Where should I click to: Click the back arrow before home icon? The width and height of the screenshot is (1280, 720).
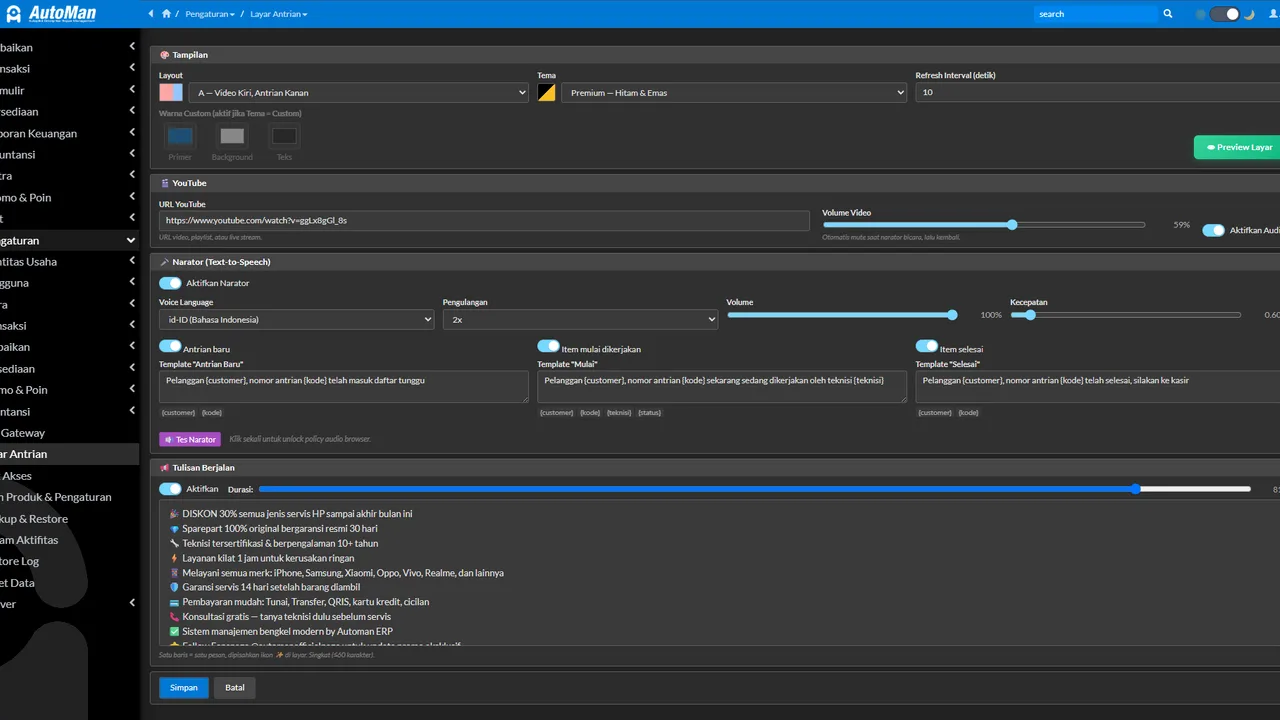tap(151, 14)
